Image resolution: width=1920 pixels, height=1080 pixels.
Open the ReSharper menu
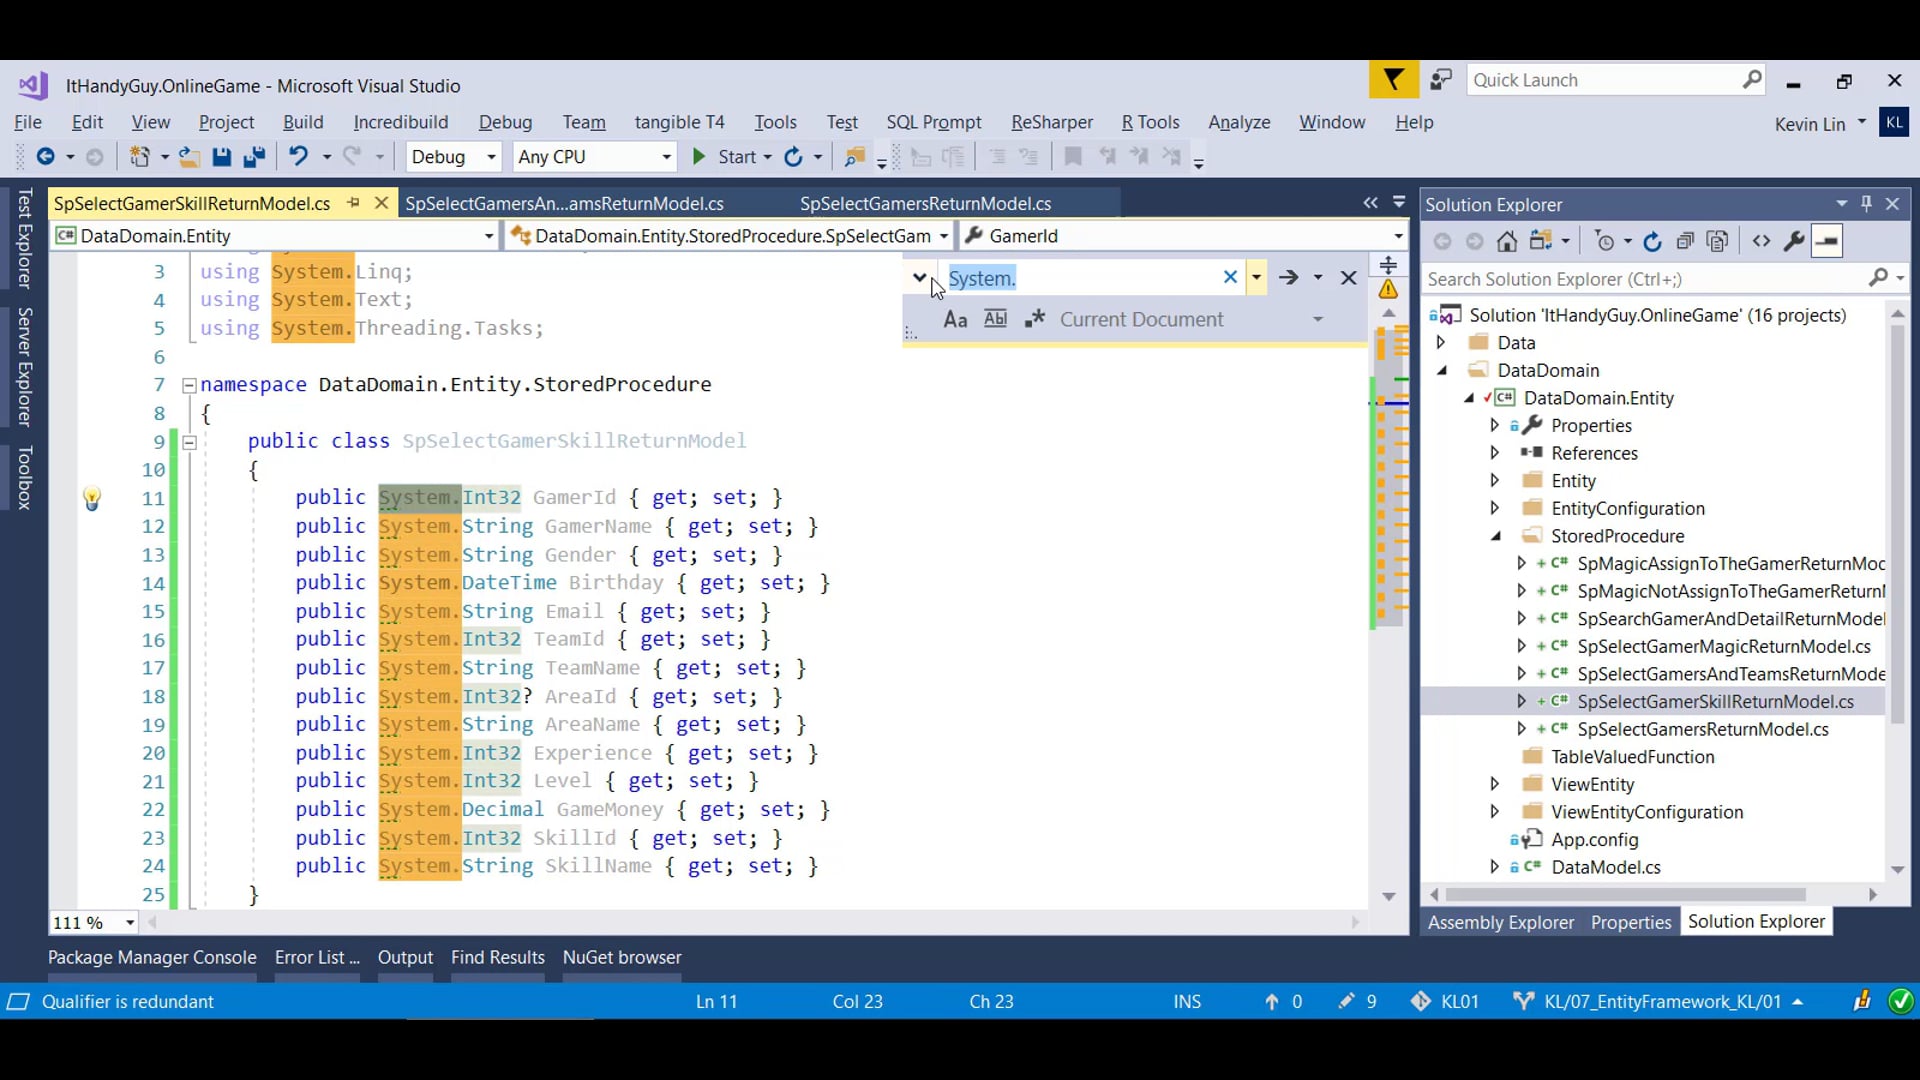pos(1051,122)
